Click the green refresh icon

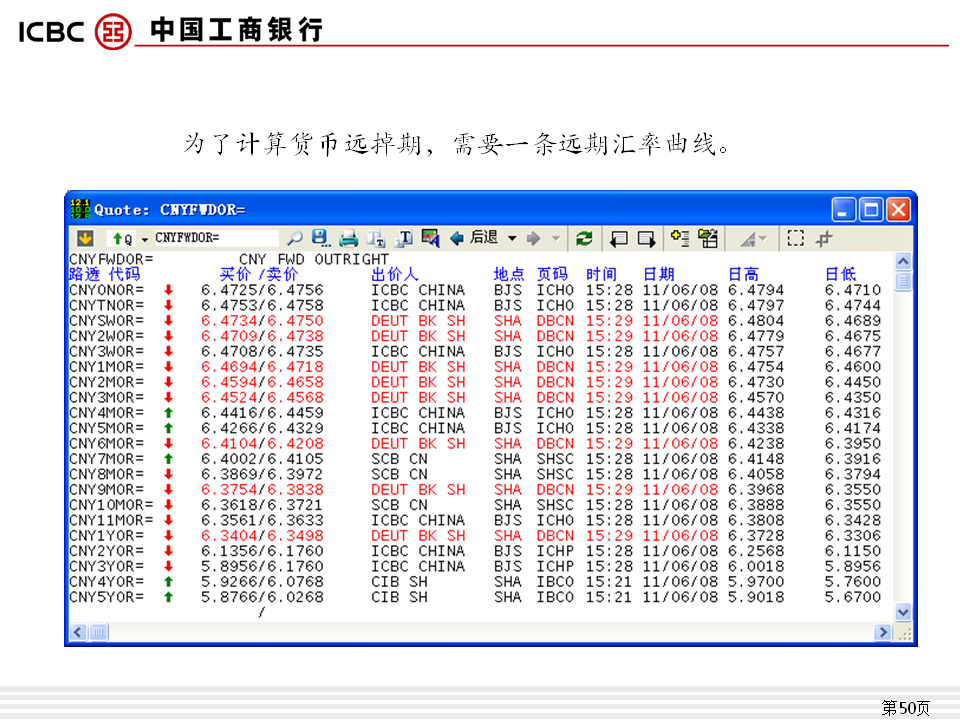click(584, 239)
